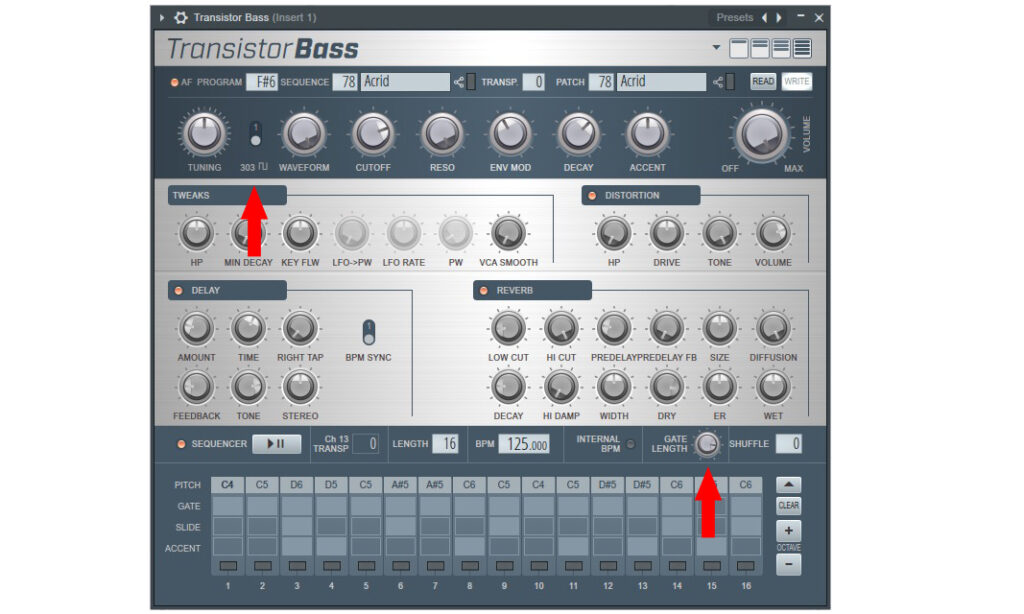This screenshot has height=614, width=1024.
Task: Click the WRITE button
Action: pyautogui.click(x=796, y=82)
